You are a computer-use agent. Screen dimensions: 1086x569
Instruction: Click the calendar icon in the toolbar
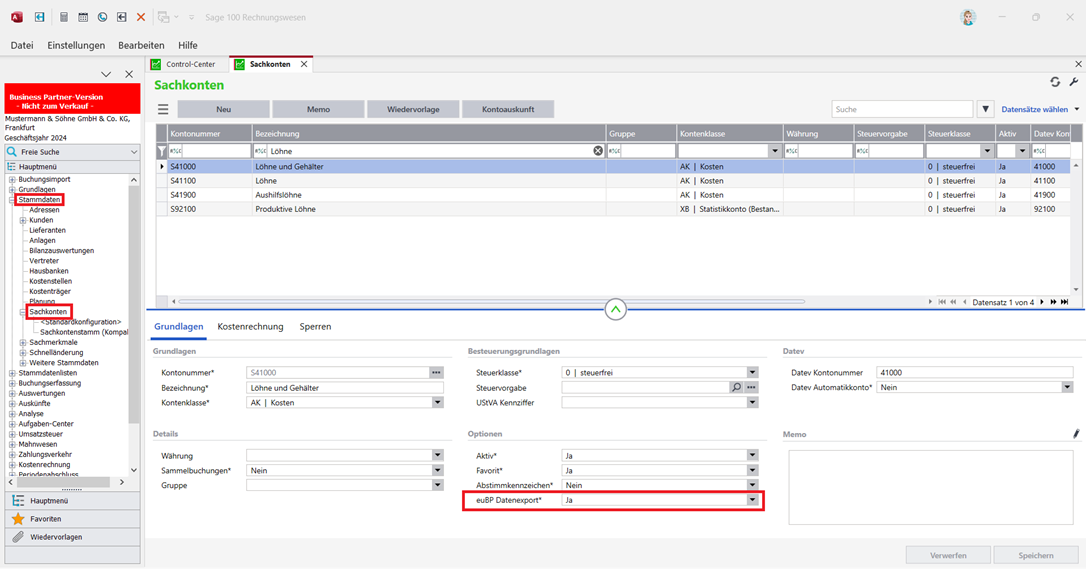83,17
